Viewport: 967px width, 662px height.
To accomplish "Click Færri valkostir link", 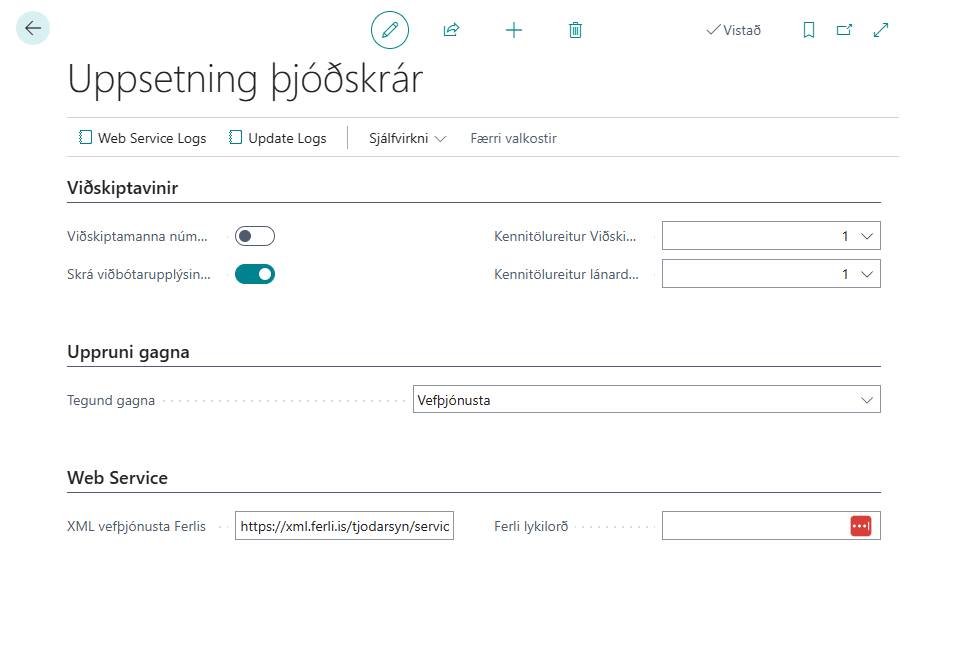I will click(x=513, y=138).
